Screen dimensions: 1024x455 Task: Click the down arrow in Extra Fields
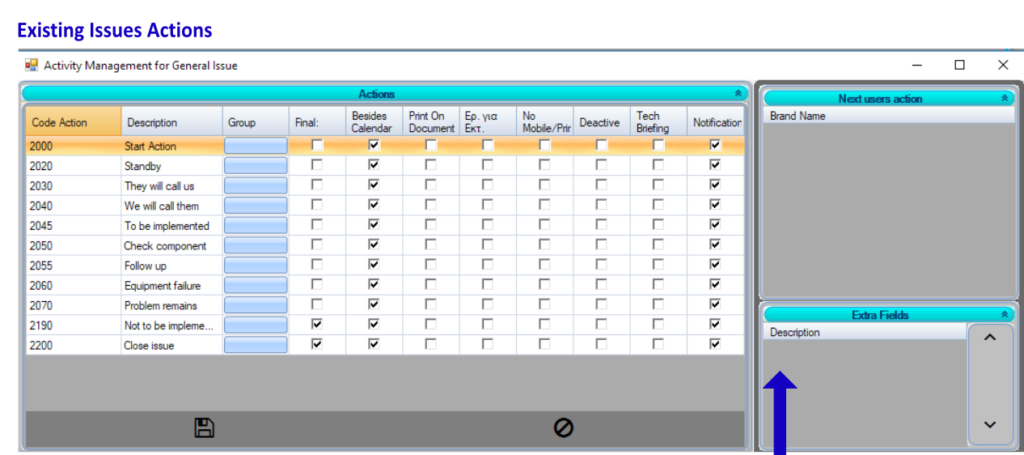[990, 424]
